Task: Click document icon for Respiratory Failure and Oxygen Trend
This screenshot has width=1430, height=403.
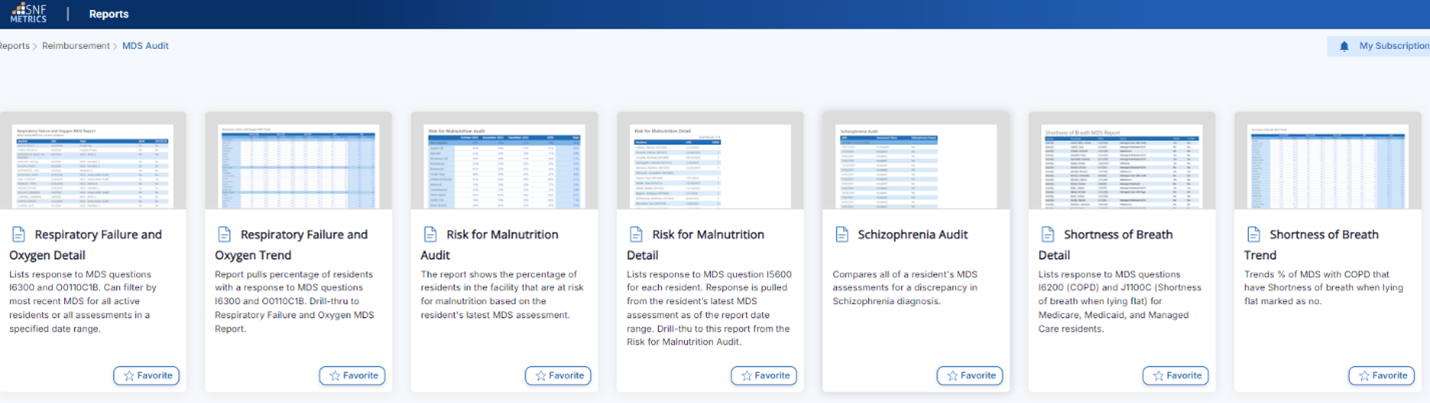Action: (224, 235)
